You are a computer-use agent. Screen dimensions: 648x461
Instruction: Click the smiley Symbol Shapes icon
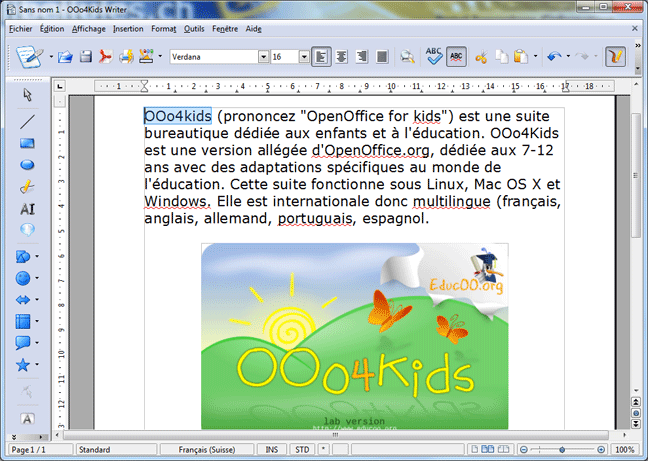pyautogui.click(x=23, y=278)
